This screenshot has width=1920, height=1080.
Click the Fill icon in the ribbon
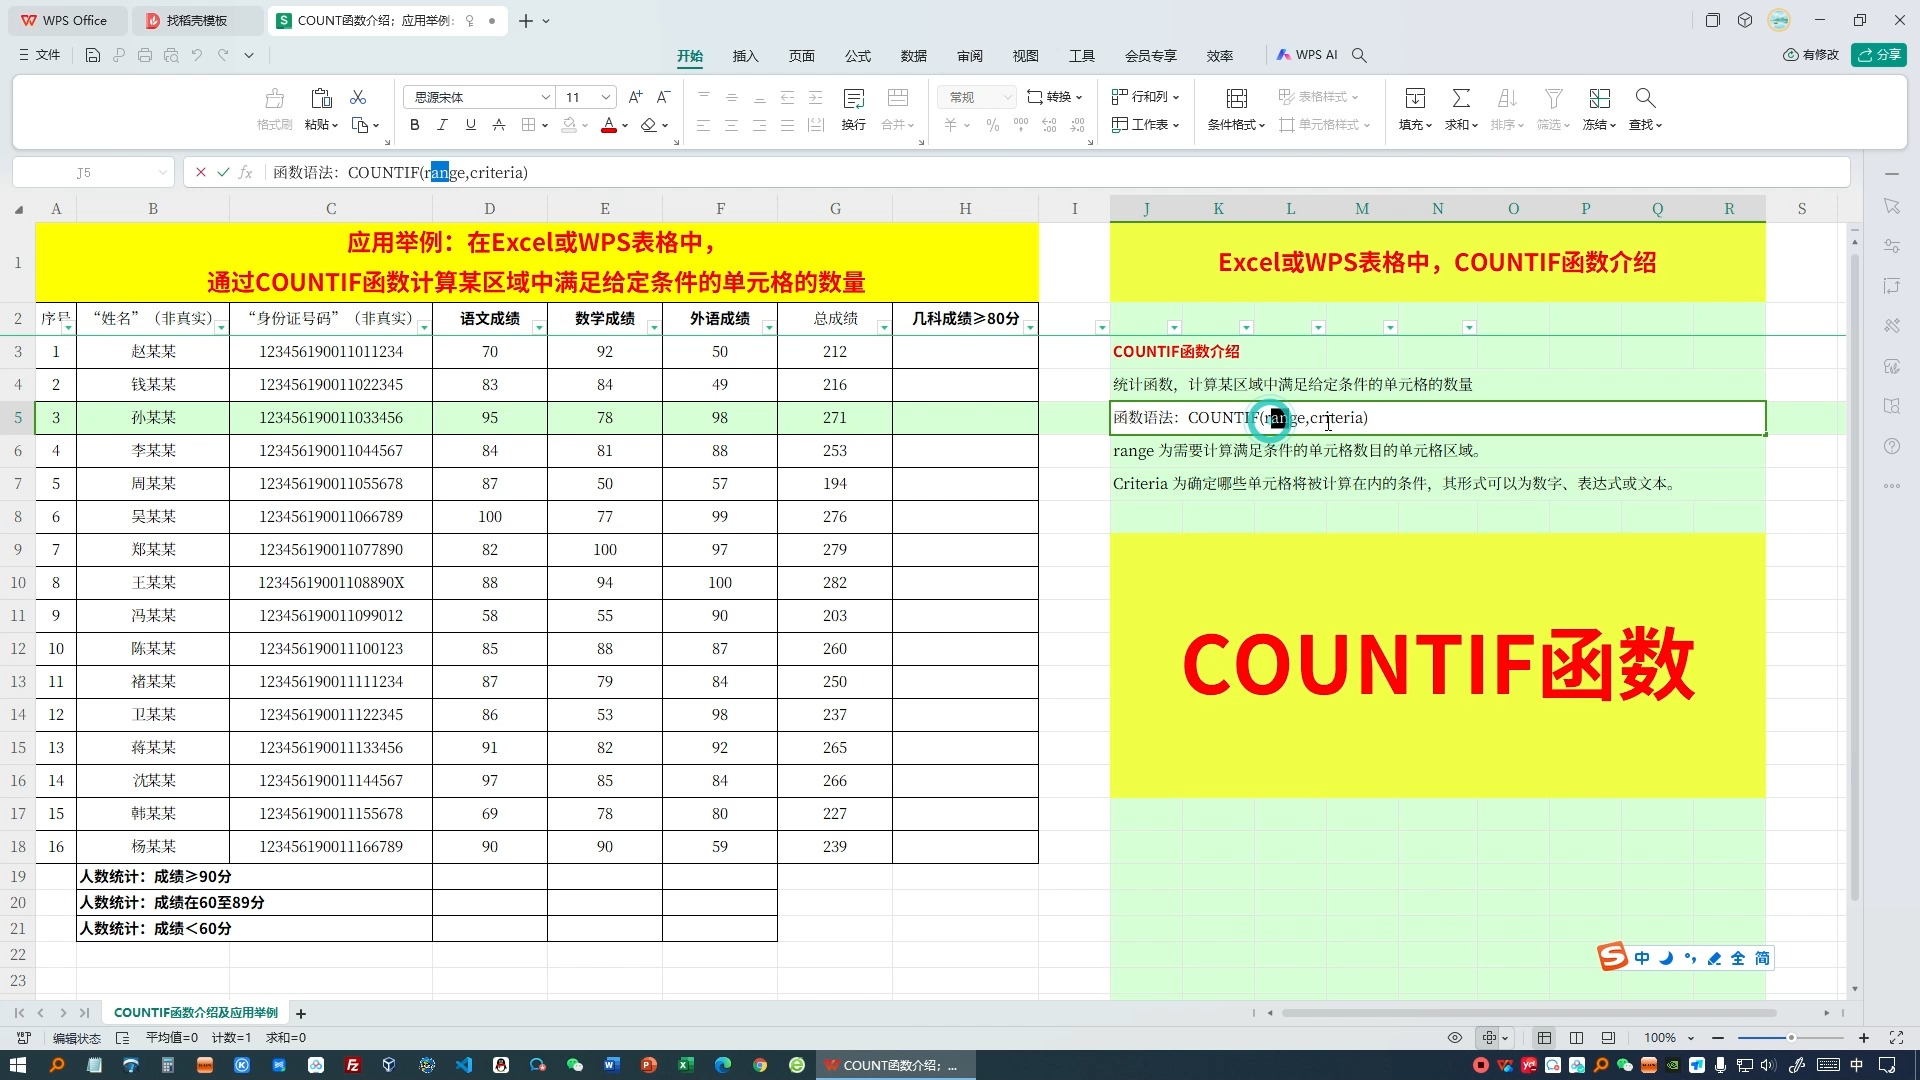(1413, 97)
